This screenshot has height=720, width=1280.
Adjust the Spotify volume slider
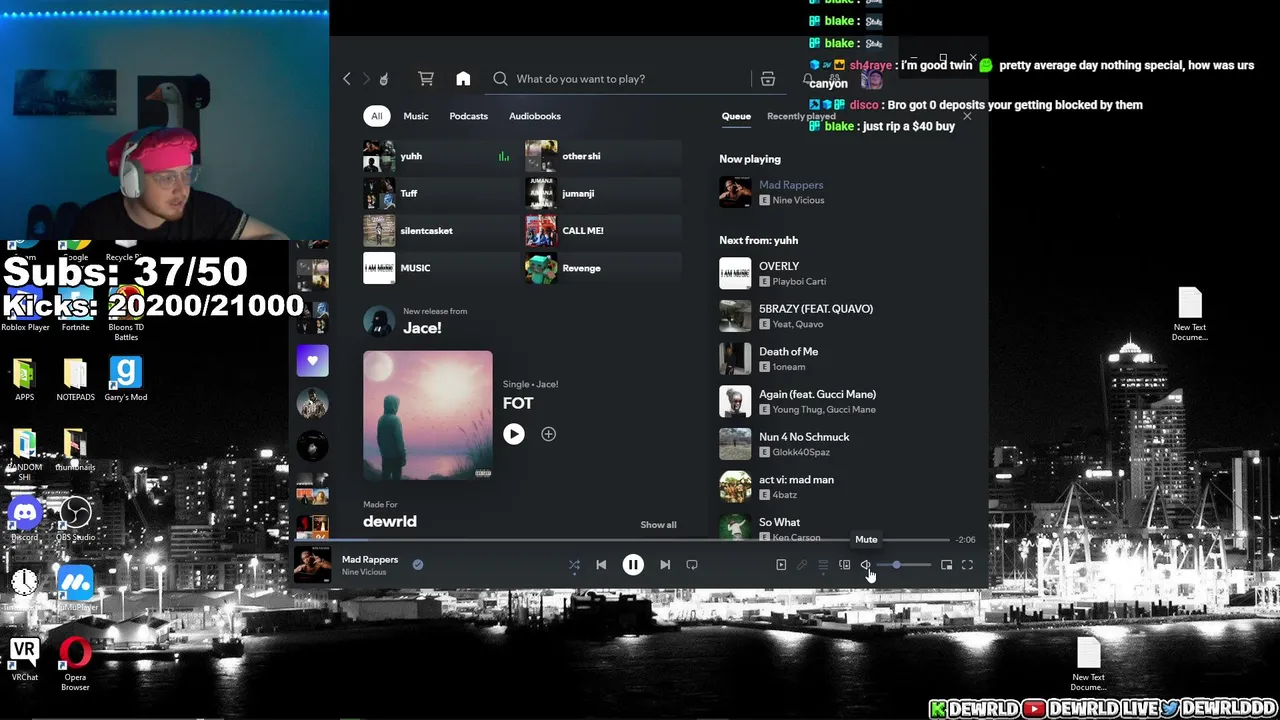[x=903, y=565]
